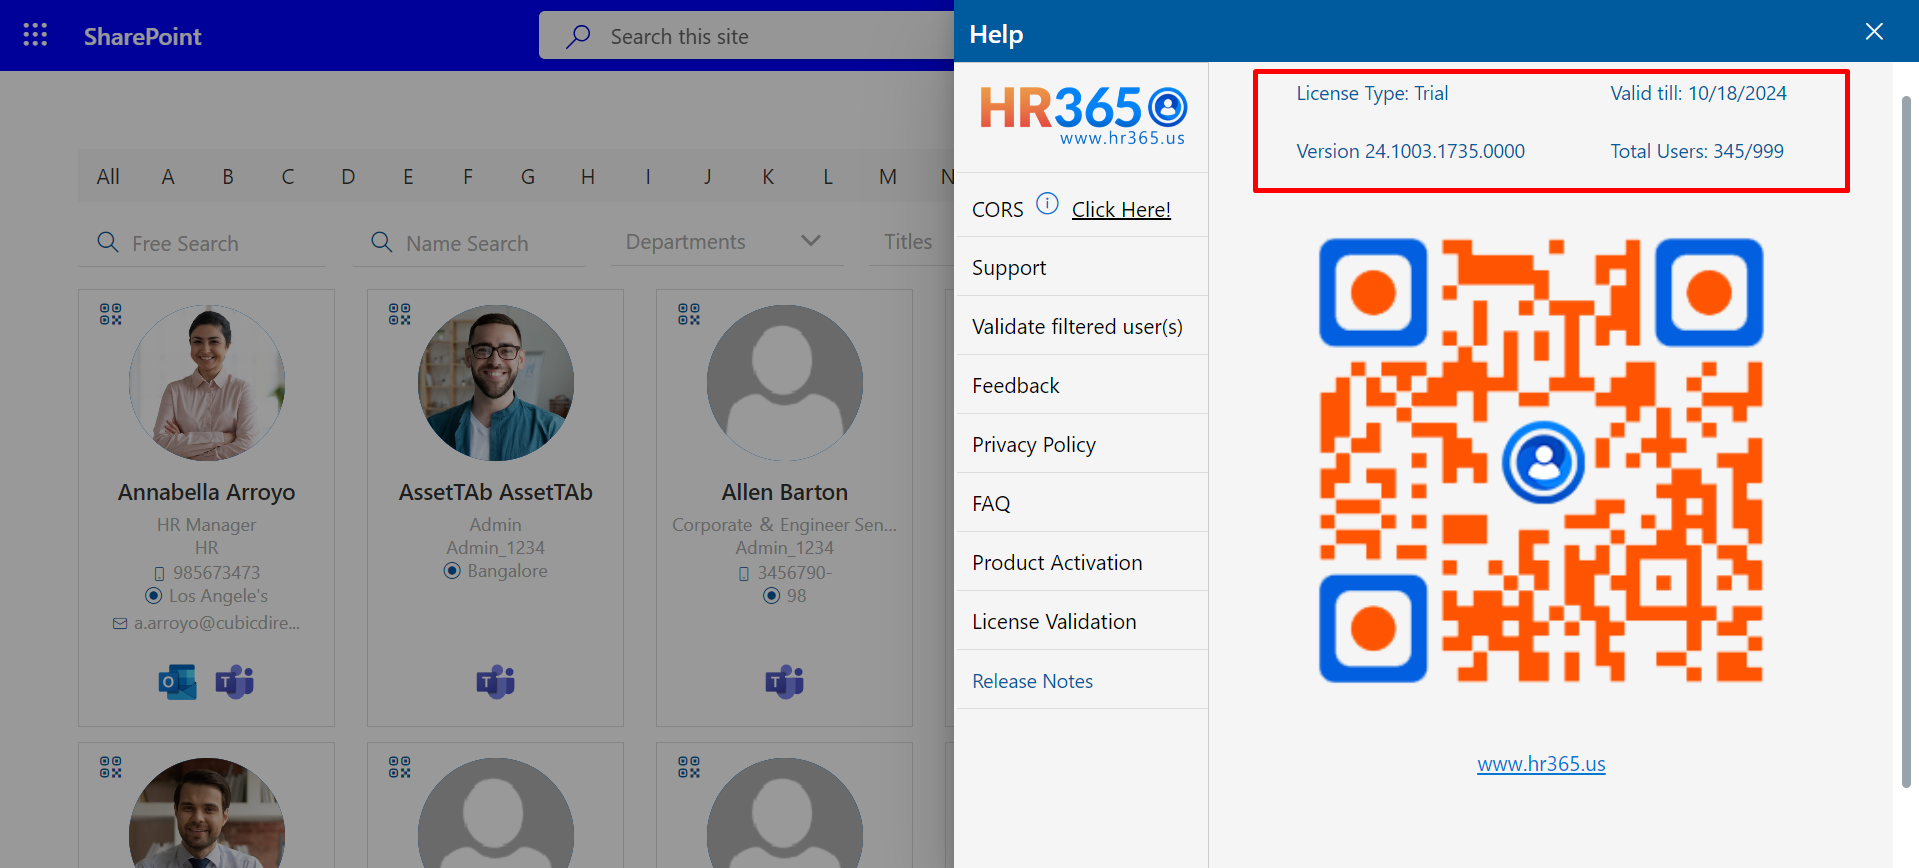Open Privacy Policy in Help menu
This screenshot has width=1919, height=868.
tap(1082, 444)
